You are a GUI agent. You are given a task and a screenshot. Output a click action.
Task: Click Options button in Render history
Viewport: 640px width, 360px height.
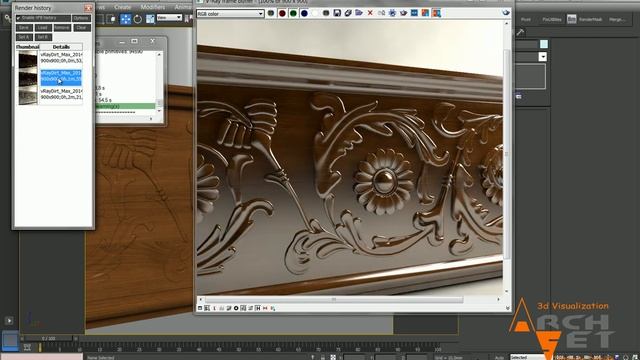(81, 18)
